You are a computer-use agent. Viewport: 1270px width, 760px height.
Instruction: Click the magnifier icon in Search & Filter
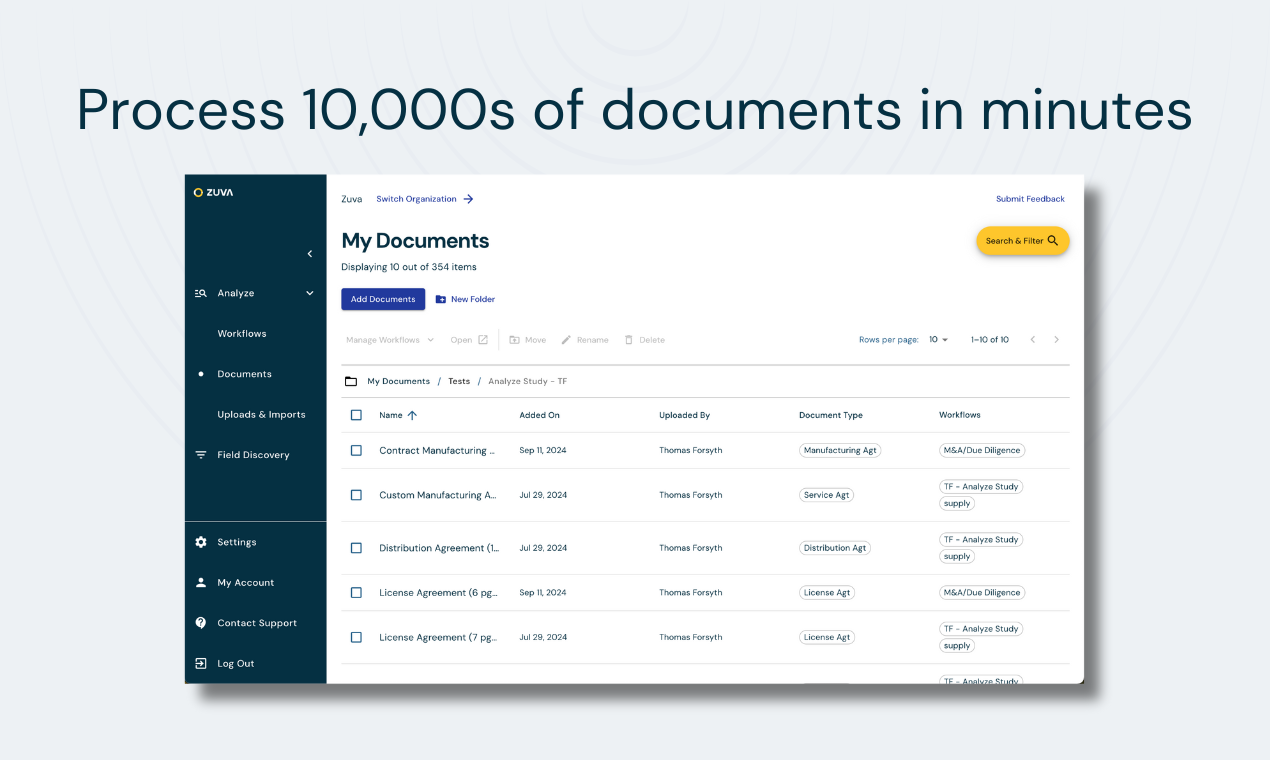[x=1053, y=241]
